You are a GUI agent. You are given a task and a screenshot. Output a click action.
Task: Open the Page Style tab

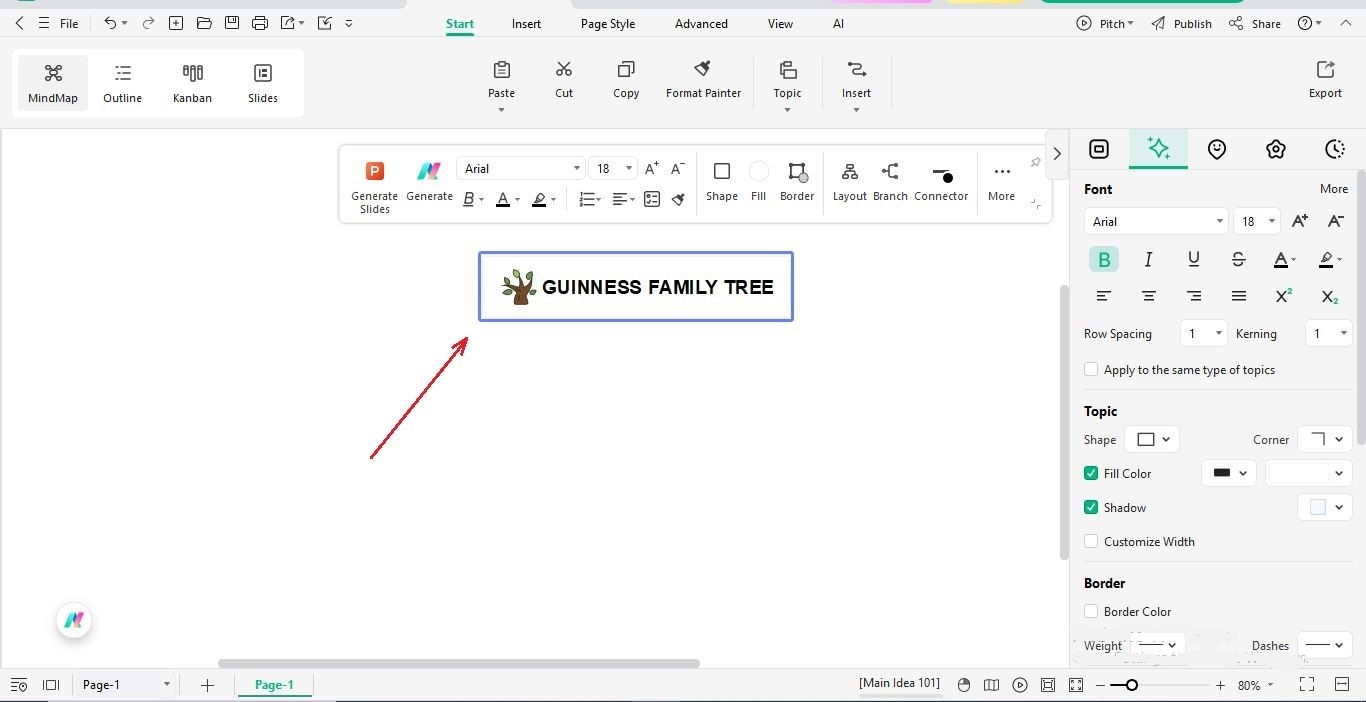pos(607,23)
